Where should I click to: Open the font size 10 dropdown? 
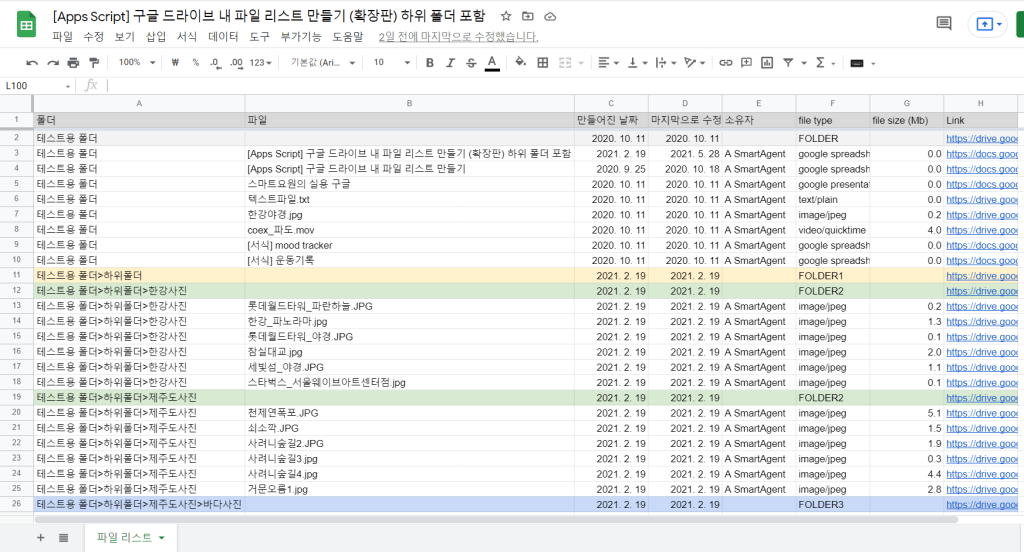[x=388, y=62]
